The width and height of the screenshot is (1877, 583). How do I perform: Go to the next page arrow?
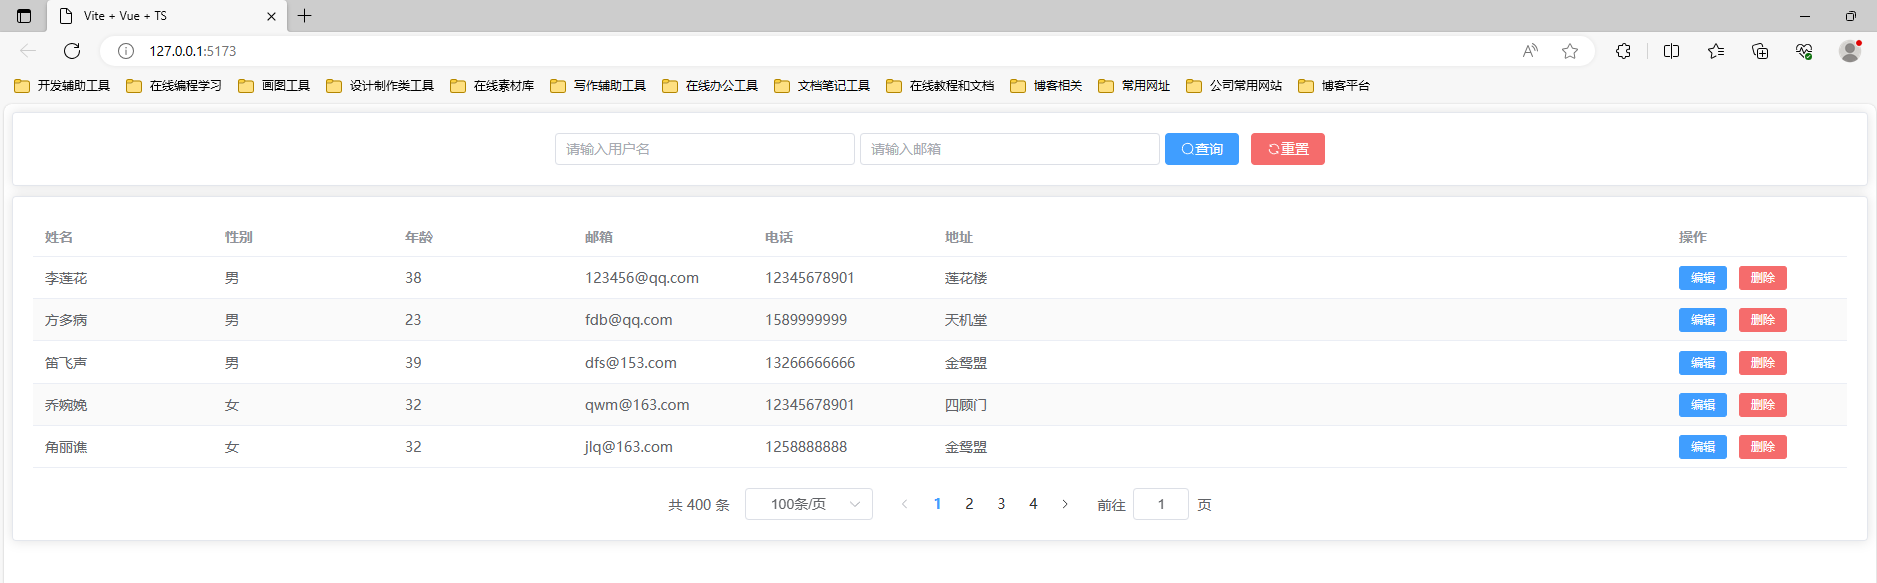coord(1065,504)
